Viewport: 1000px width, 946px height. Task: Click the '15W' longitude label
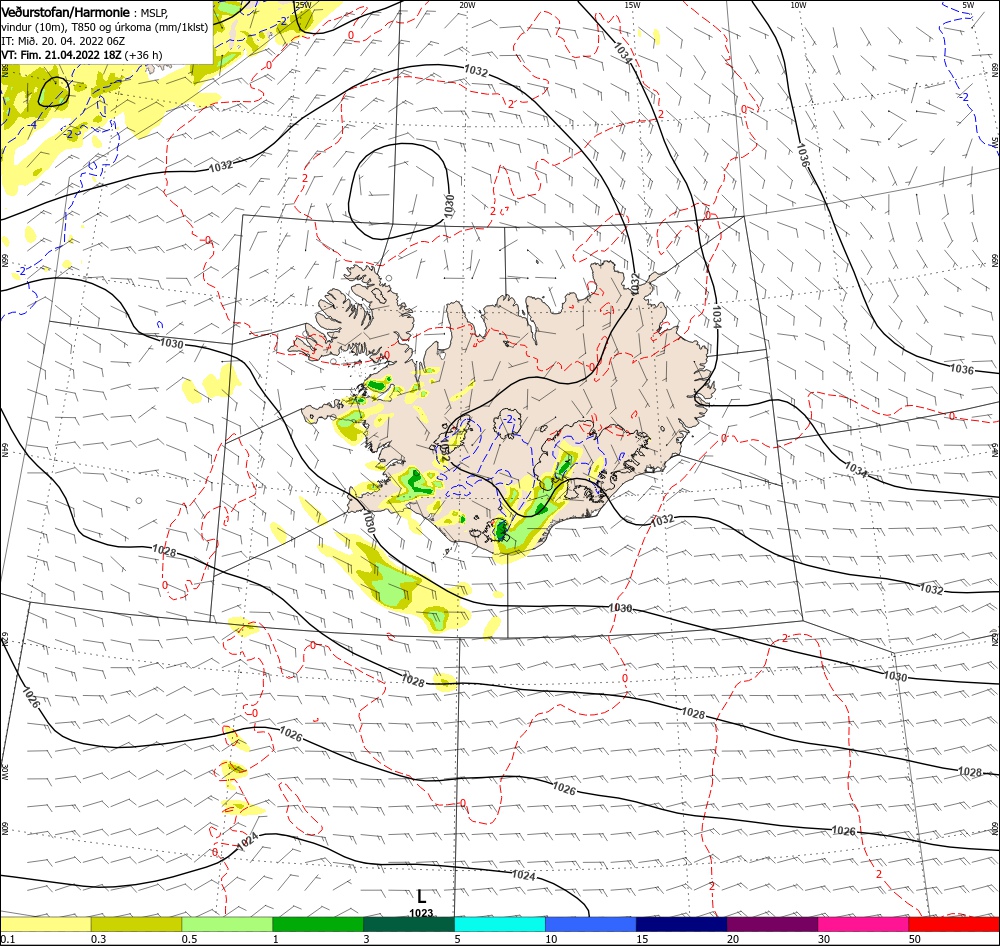632,5
